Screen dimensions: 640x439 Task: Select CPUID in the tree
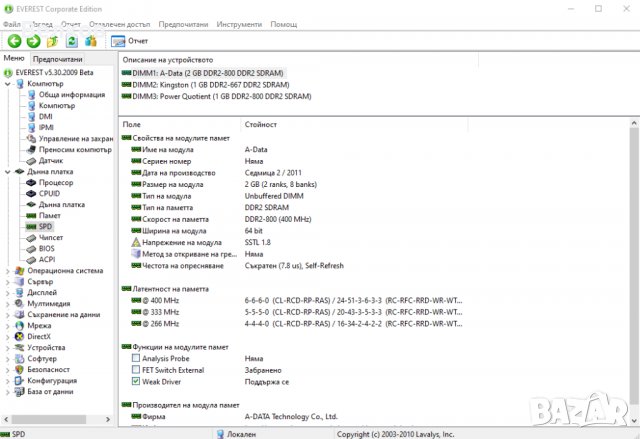[52, 194]
